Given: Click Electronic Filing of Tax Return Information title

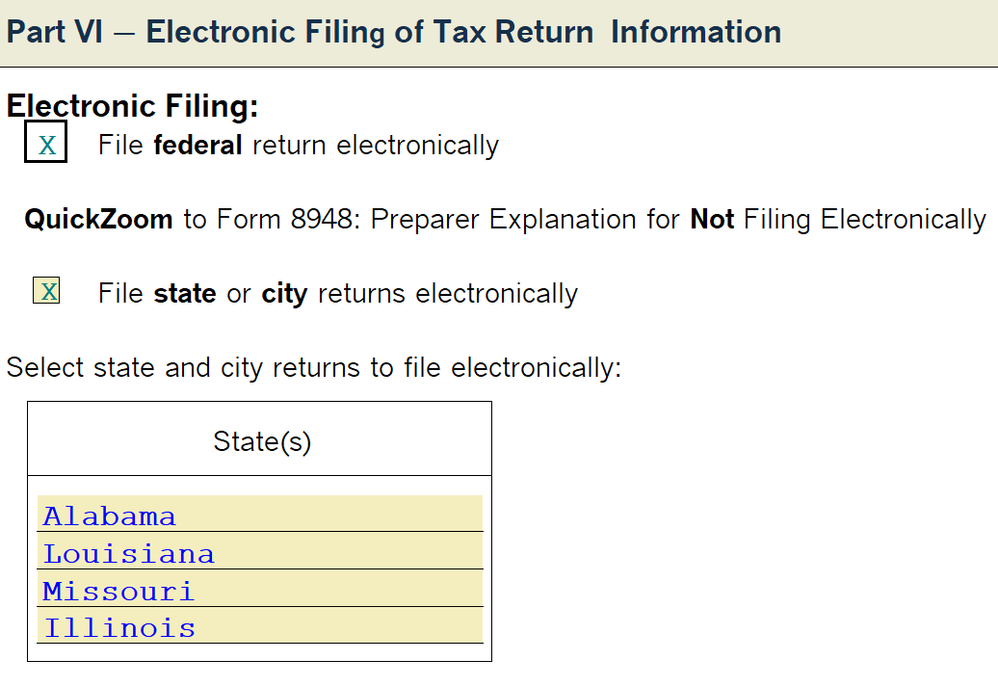Looking at the screenshot, I should coord(463,32).
